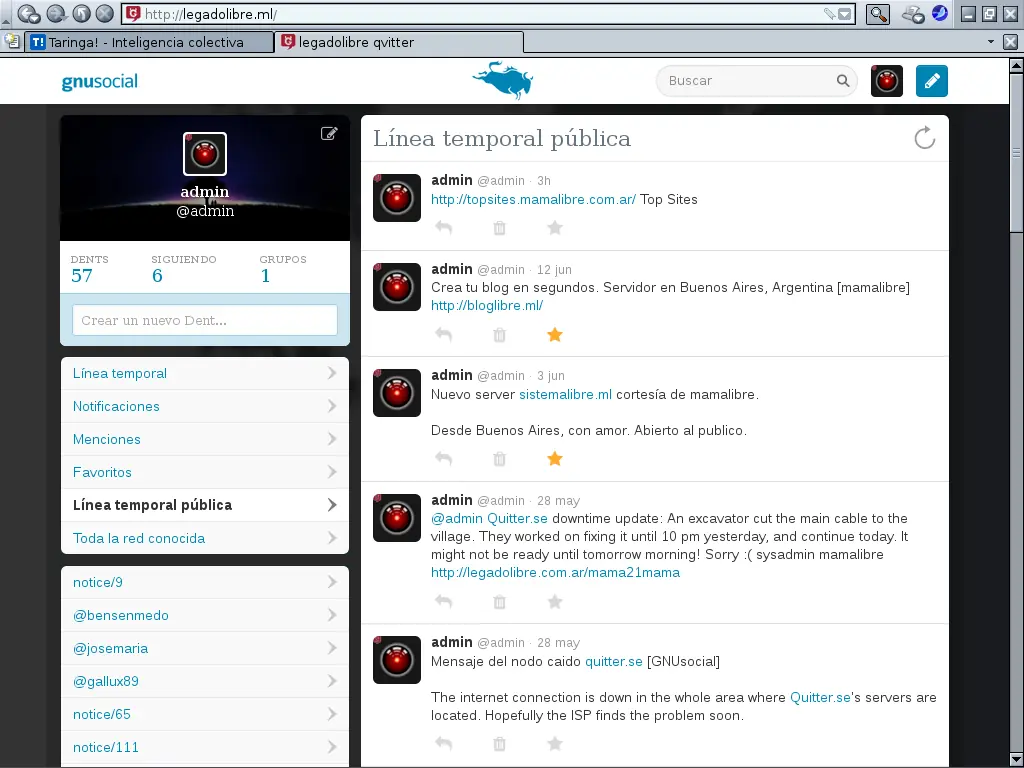Click the search magnifier in Buscar box

click(843, 80)
